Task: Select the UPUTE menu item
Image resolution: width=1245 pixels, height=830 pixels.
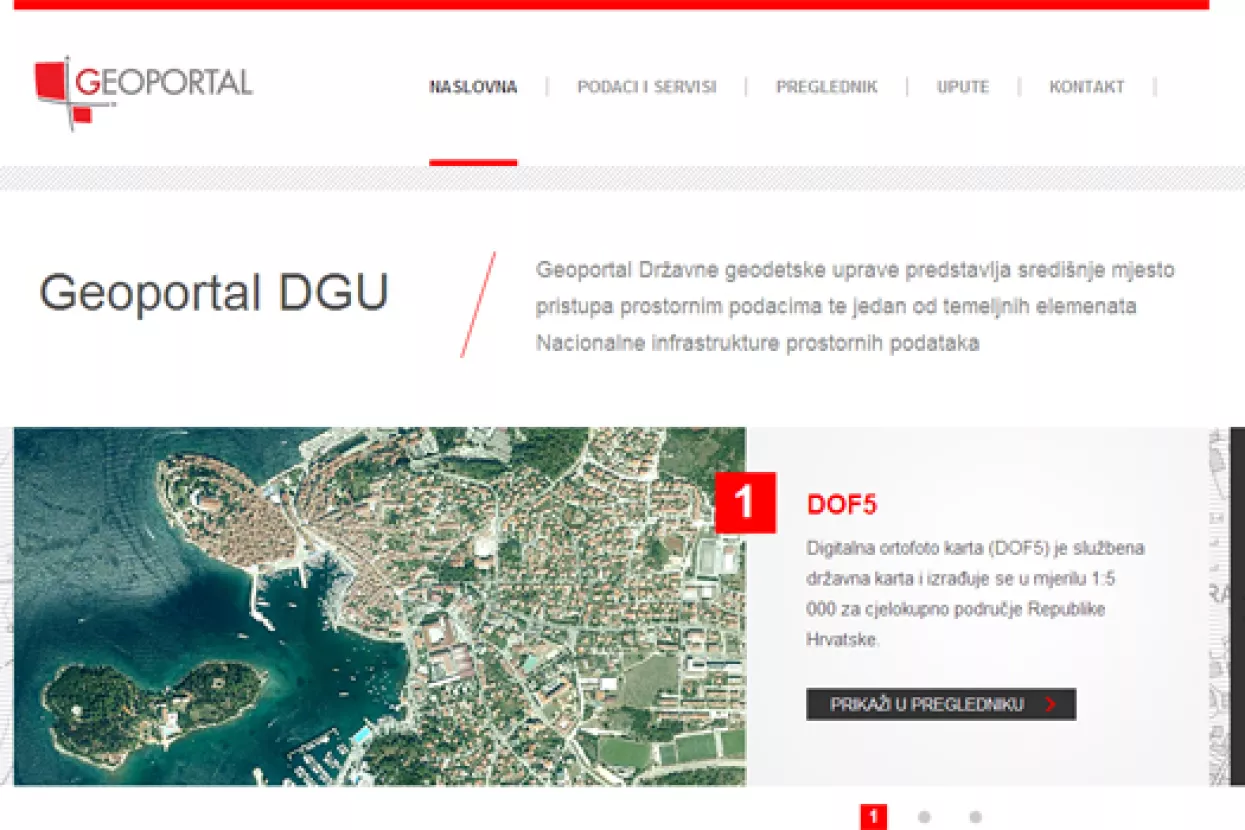Action: coord(962,87)
